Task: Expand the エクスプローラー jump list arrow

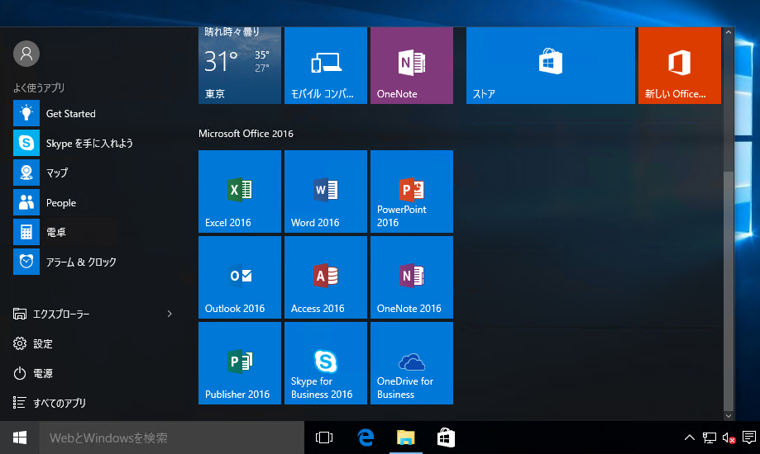Action: (x=170, y=314)
